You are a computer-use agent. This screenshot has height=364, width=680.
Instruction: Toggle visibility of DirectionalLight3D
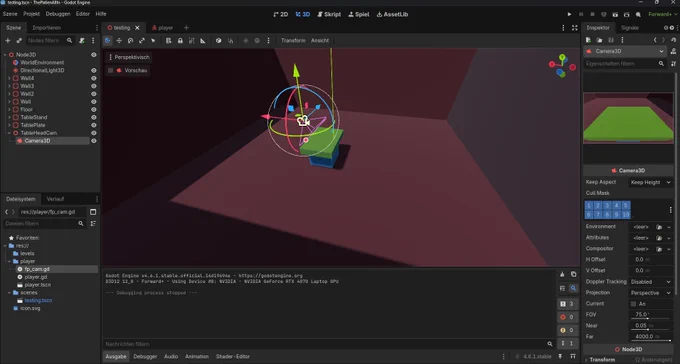(x=93, y=70)
